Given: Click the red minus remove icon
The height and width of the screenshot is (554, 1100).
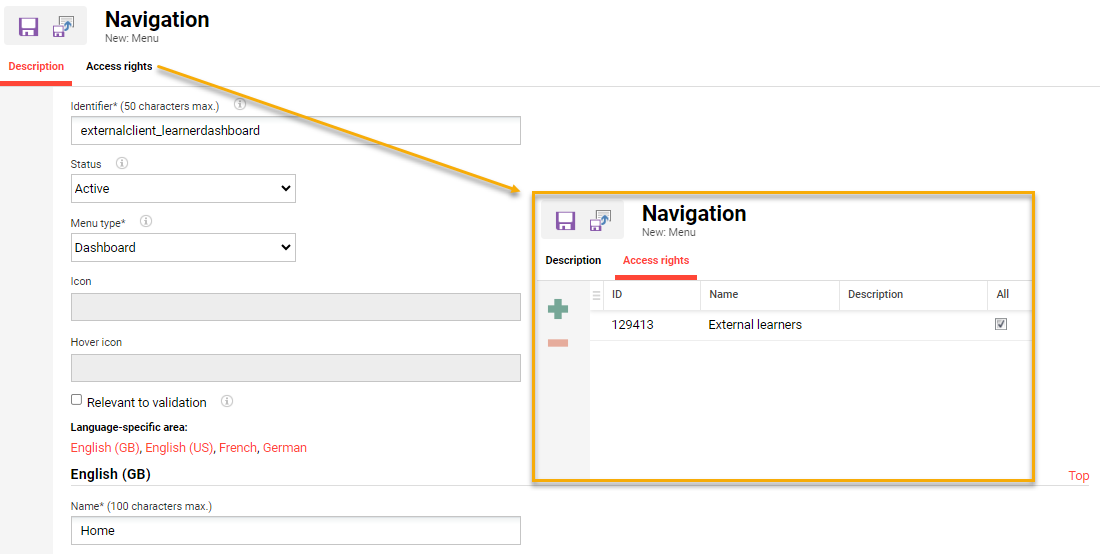Looking at the screenshot, I should tap(558, 343).
